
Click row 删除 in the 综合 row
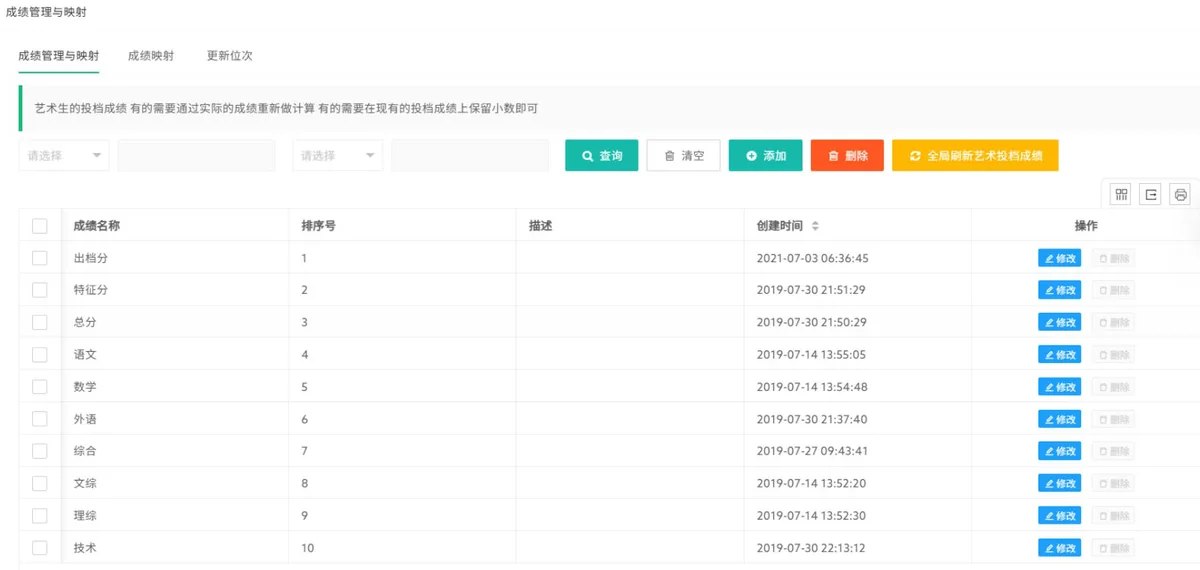click(1114, 451)
